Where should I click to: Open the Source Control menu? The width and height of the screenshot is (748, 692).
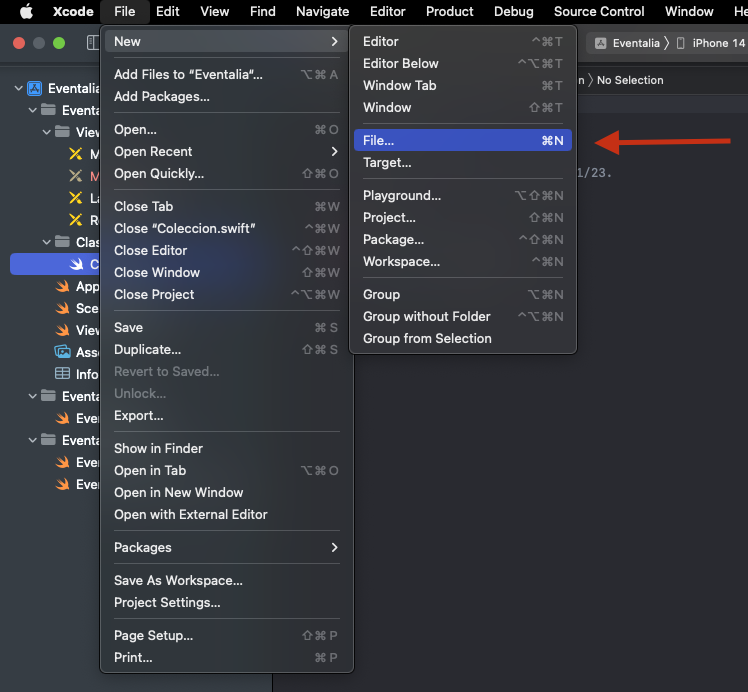(x=599, y=11)
